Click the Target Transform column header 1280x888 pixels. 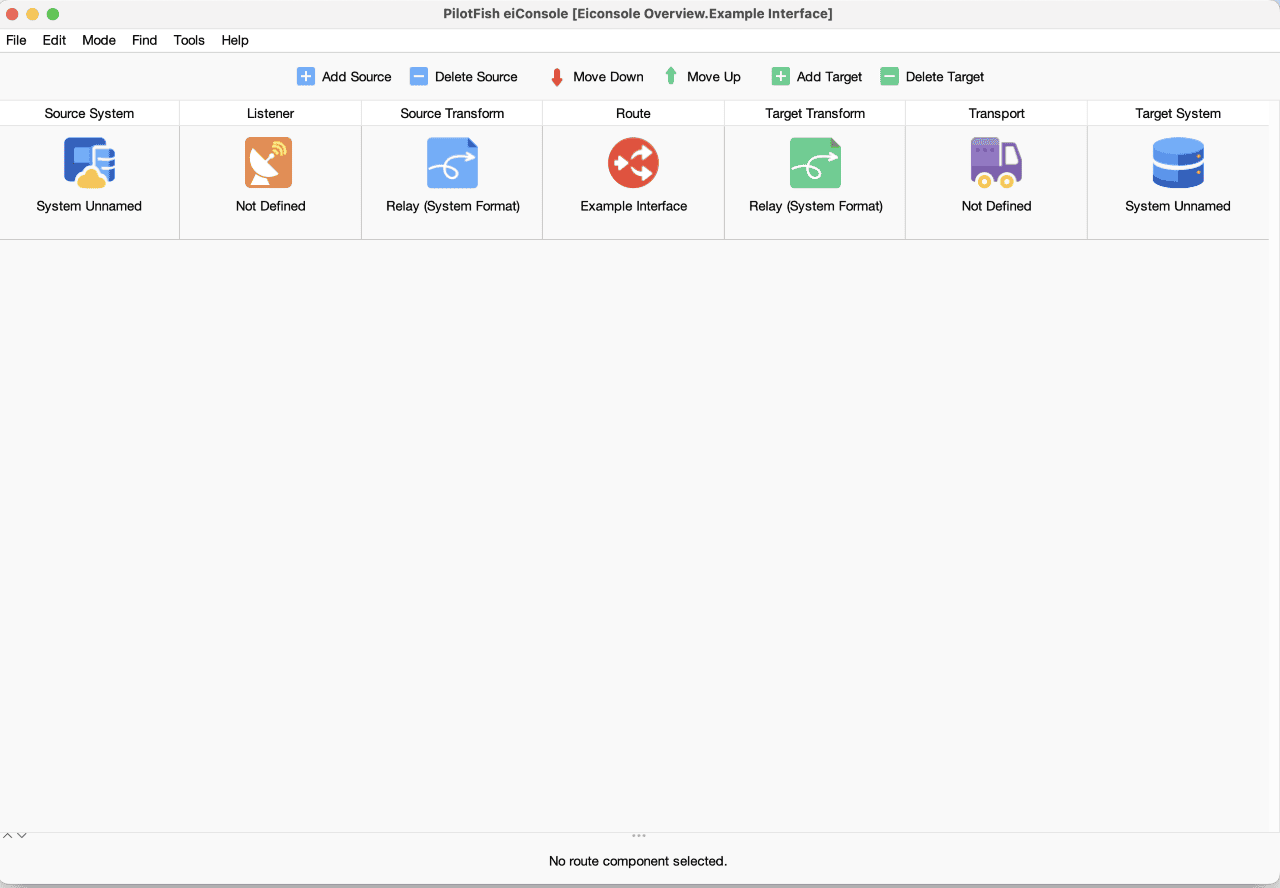(x=815, y=113)
